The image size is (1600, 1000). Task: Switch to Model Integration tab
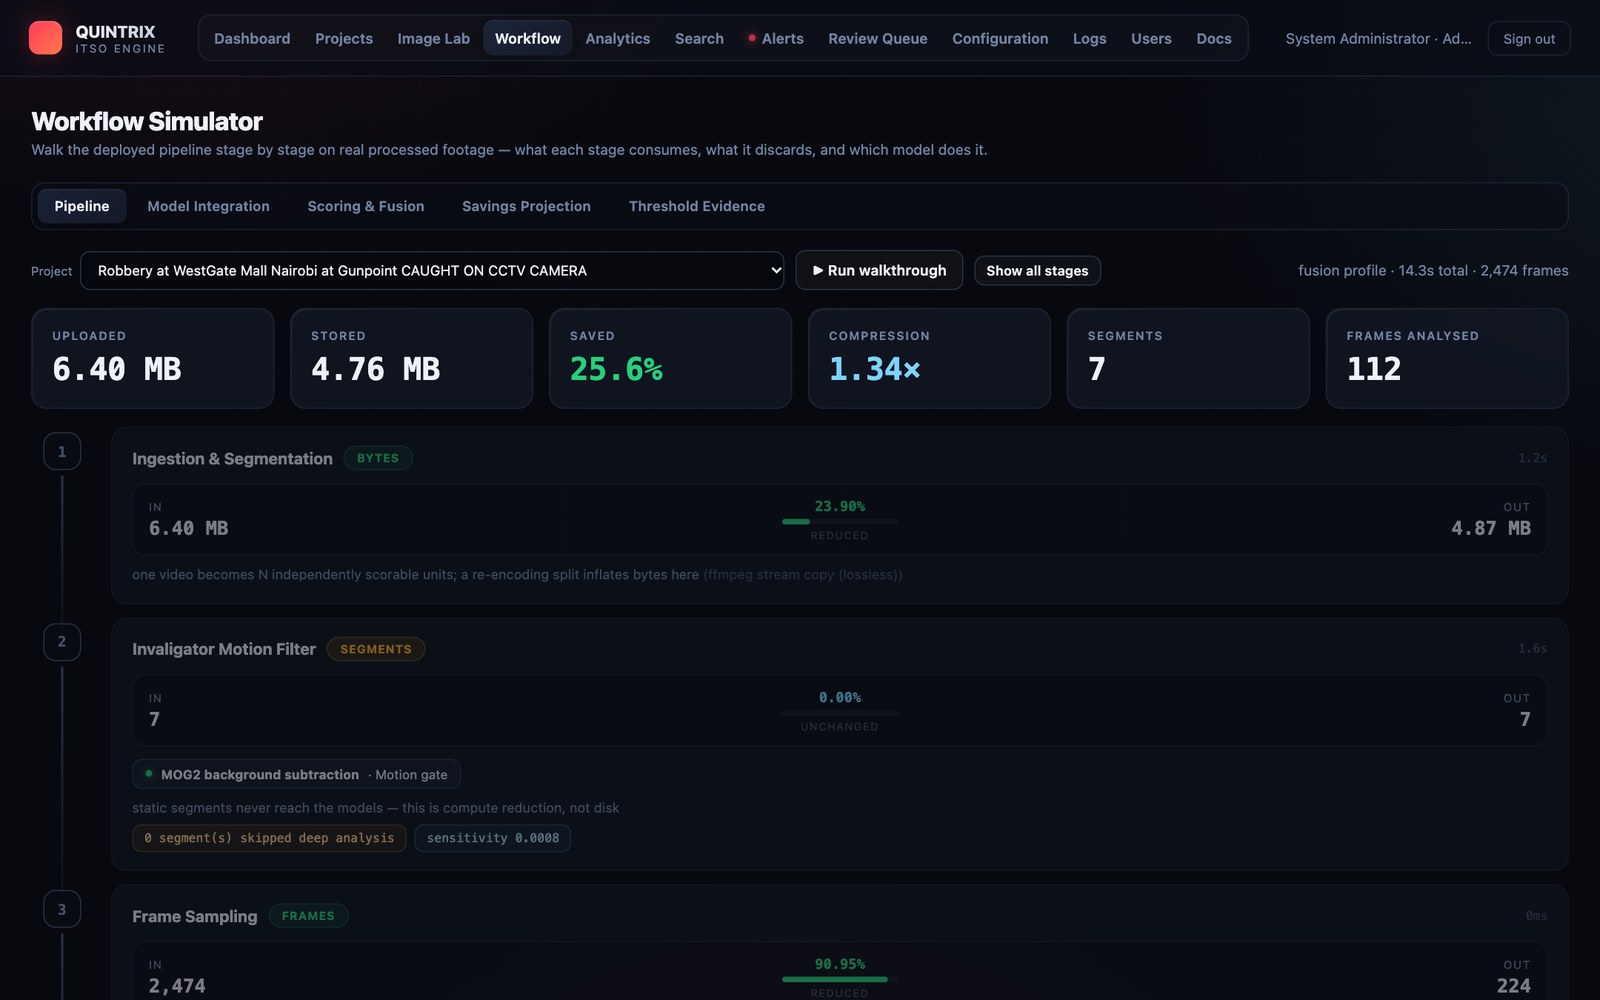208,206
